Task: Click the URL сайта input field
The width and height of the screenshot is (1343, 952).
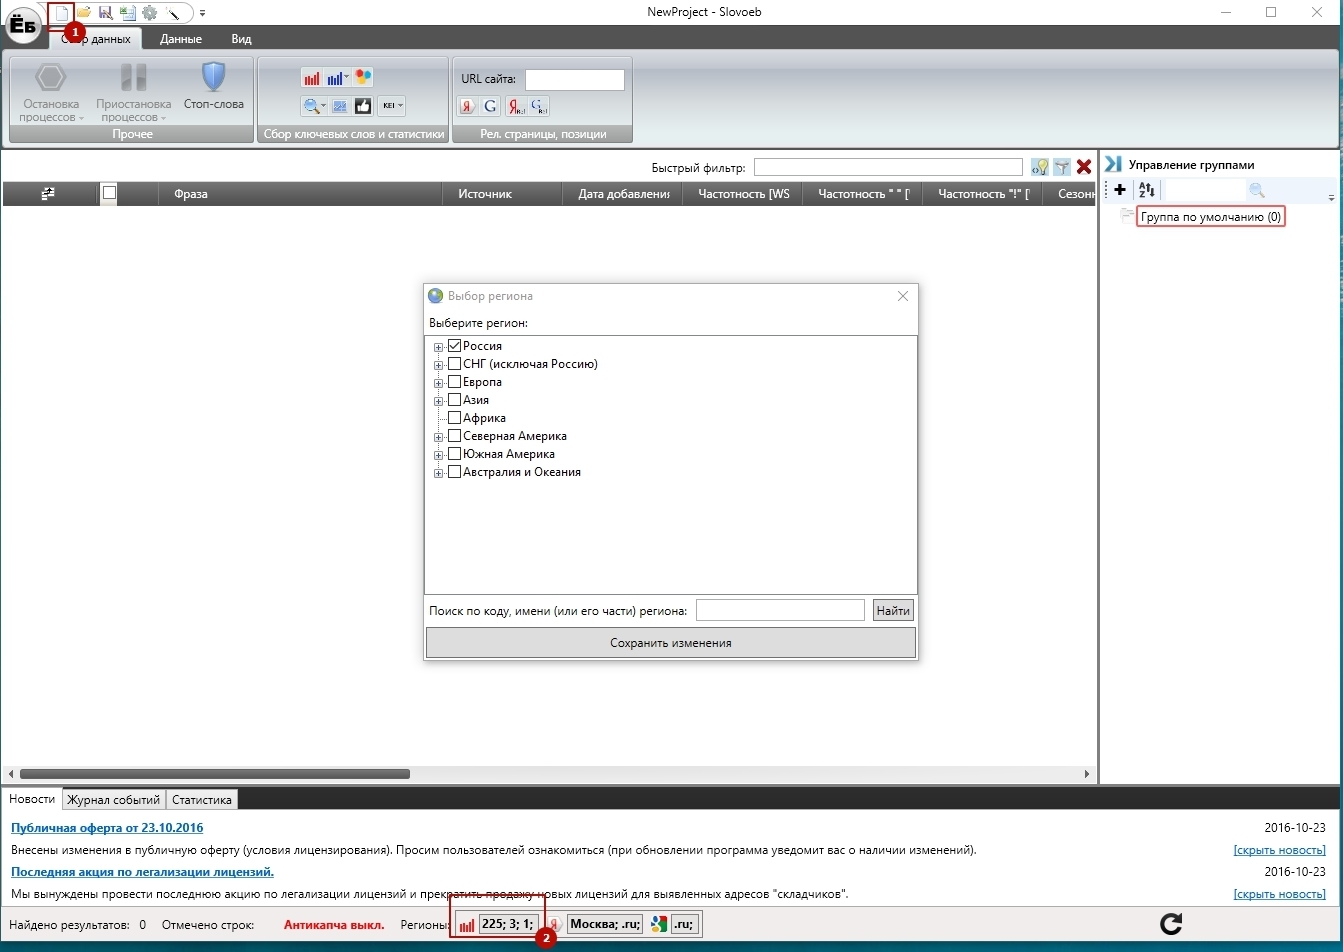Action: pos(575,79)
